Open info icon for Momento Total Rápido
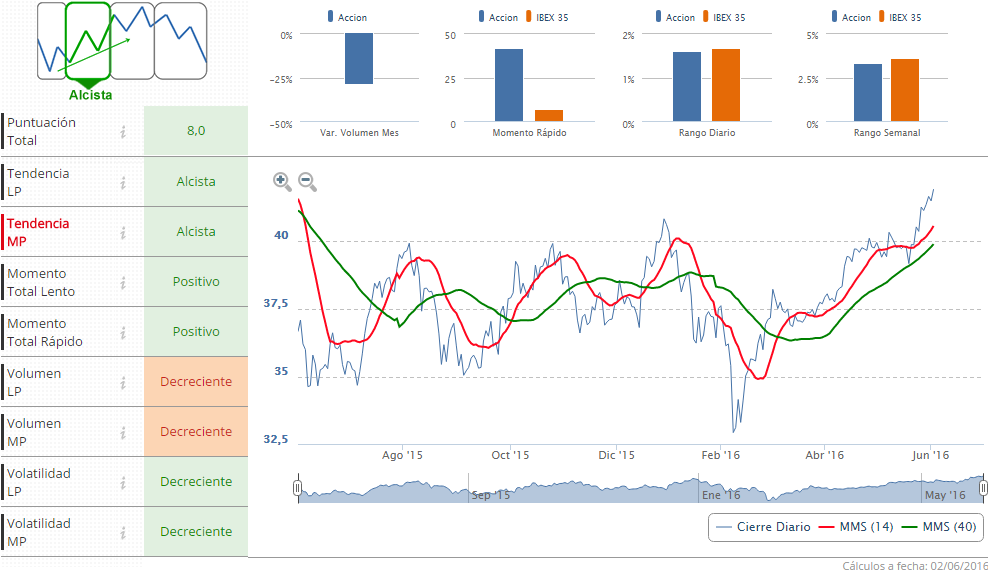Viewport: 988px width, 581px height. click(x=123, y=332)
